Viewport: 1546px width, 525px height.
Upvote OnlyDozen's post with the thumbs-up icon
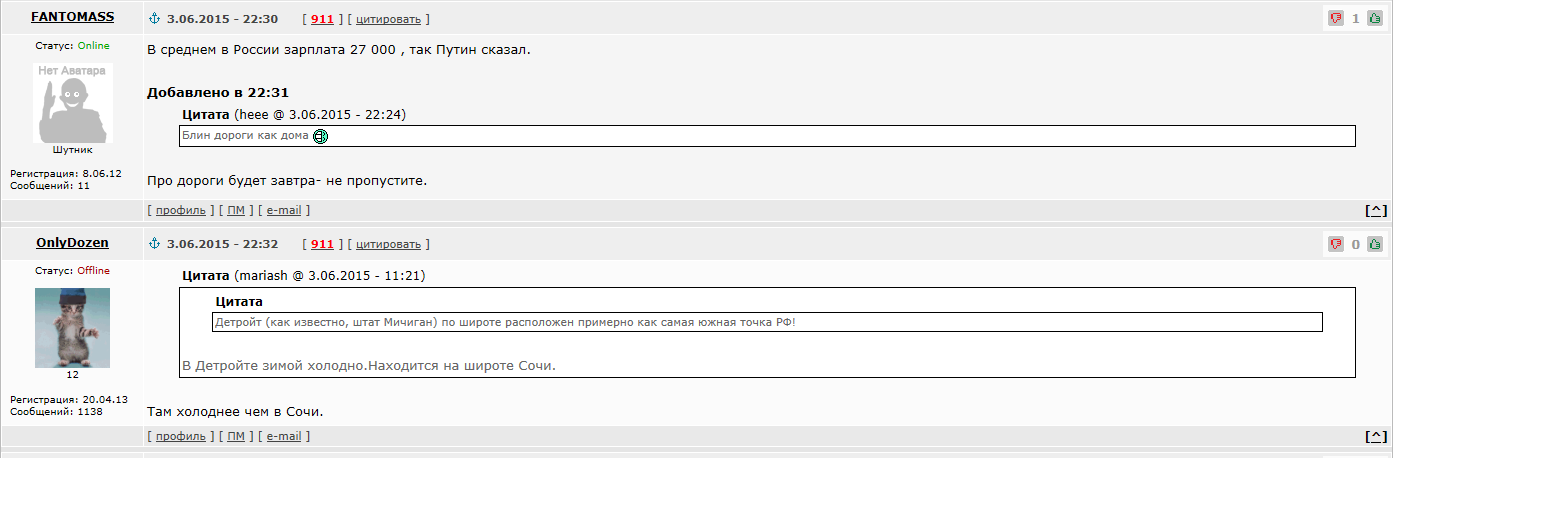1374,244
